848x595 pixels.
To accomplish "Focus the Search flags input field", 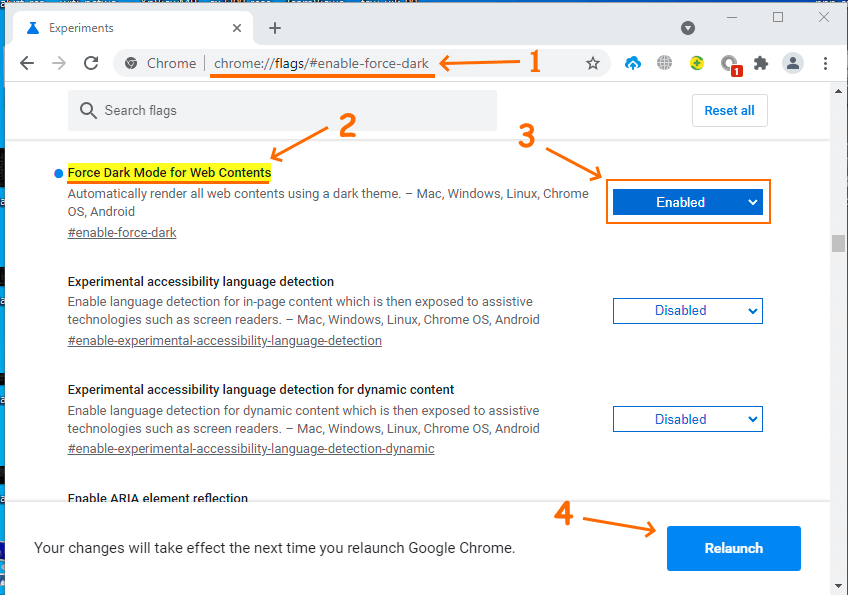I will point(290,110).
